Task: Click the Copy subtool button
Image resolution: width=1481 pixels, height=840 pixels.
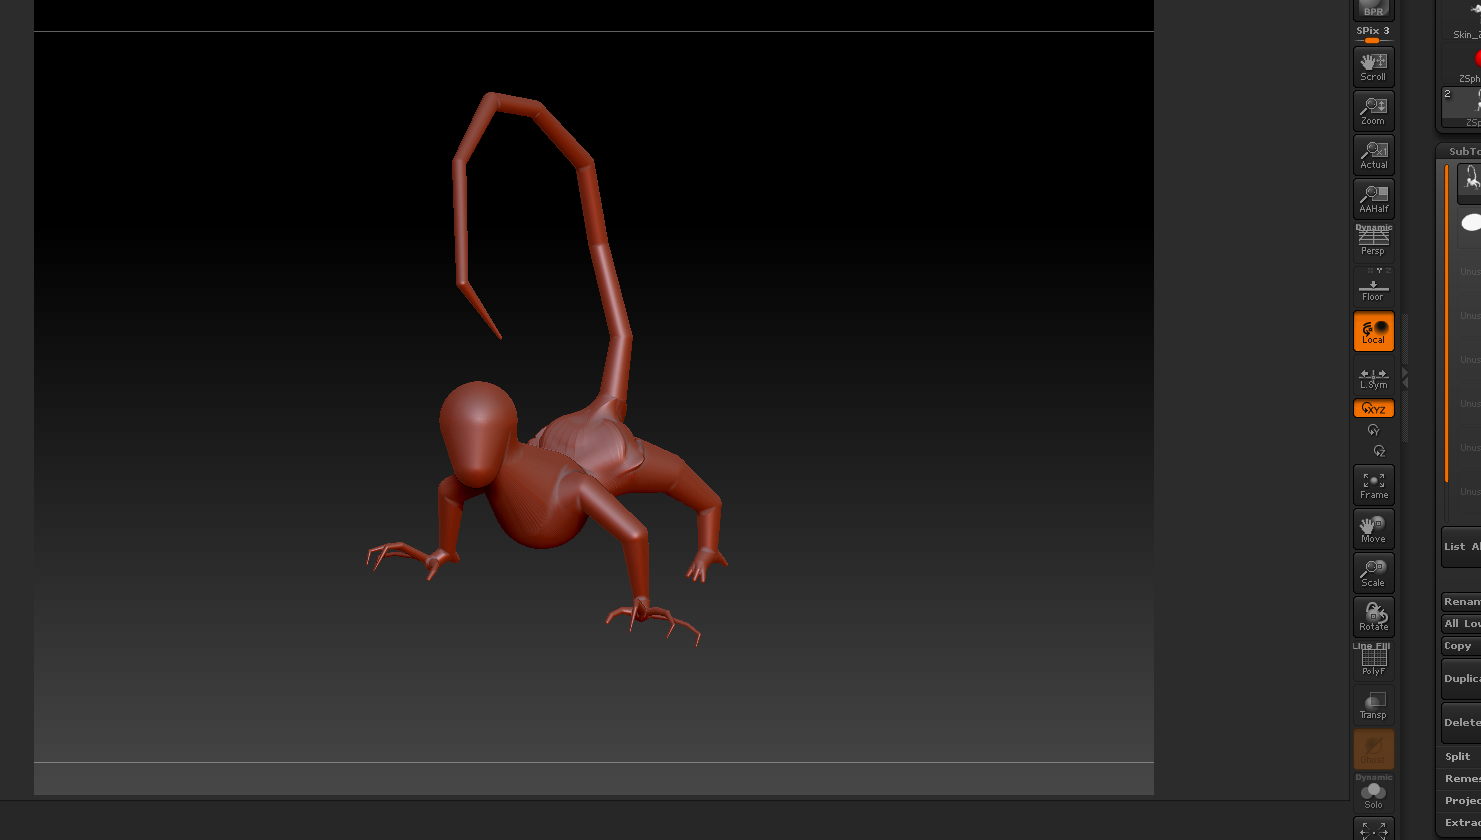Action: point(1462,646)
